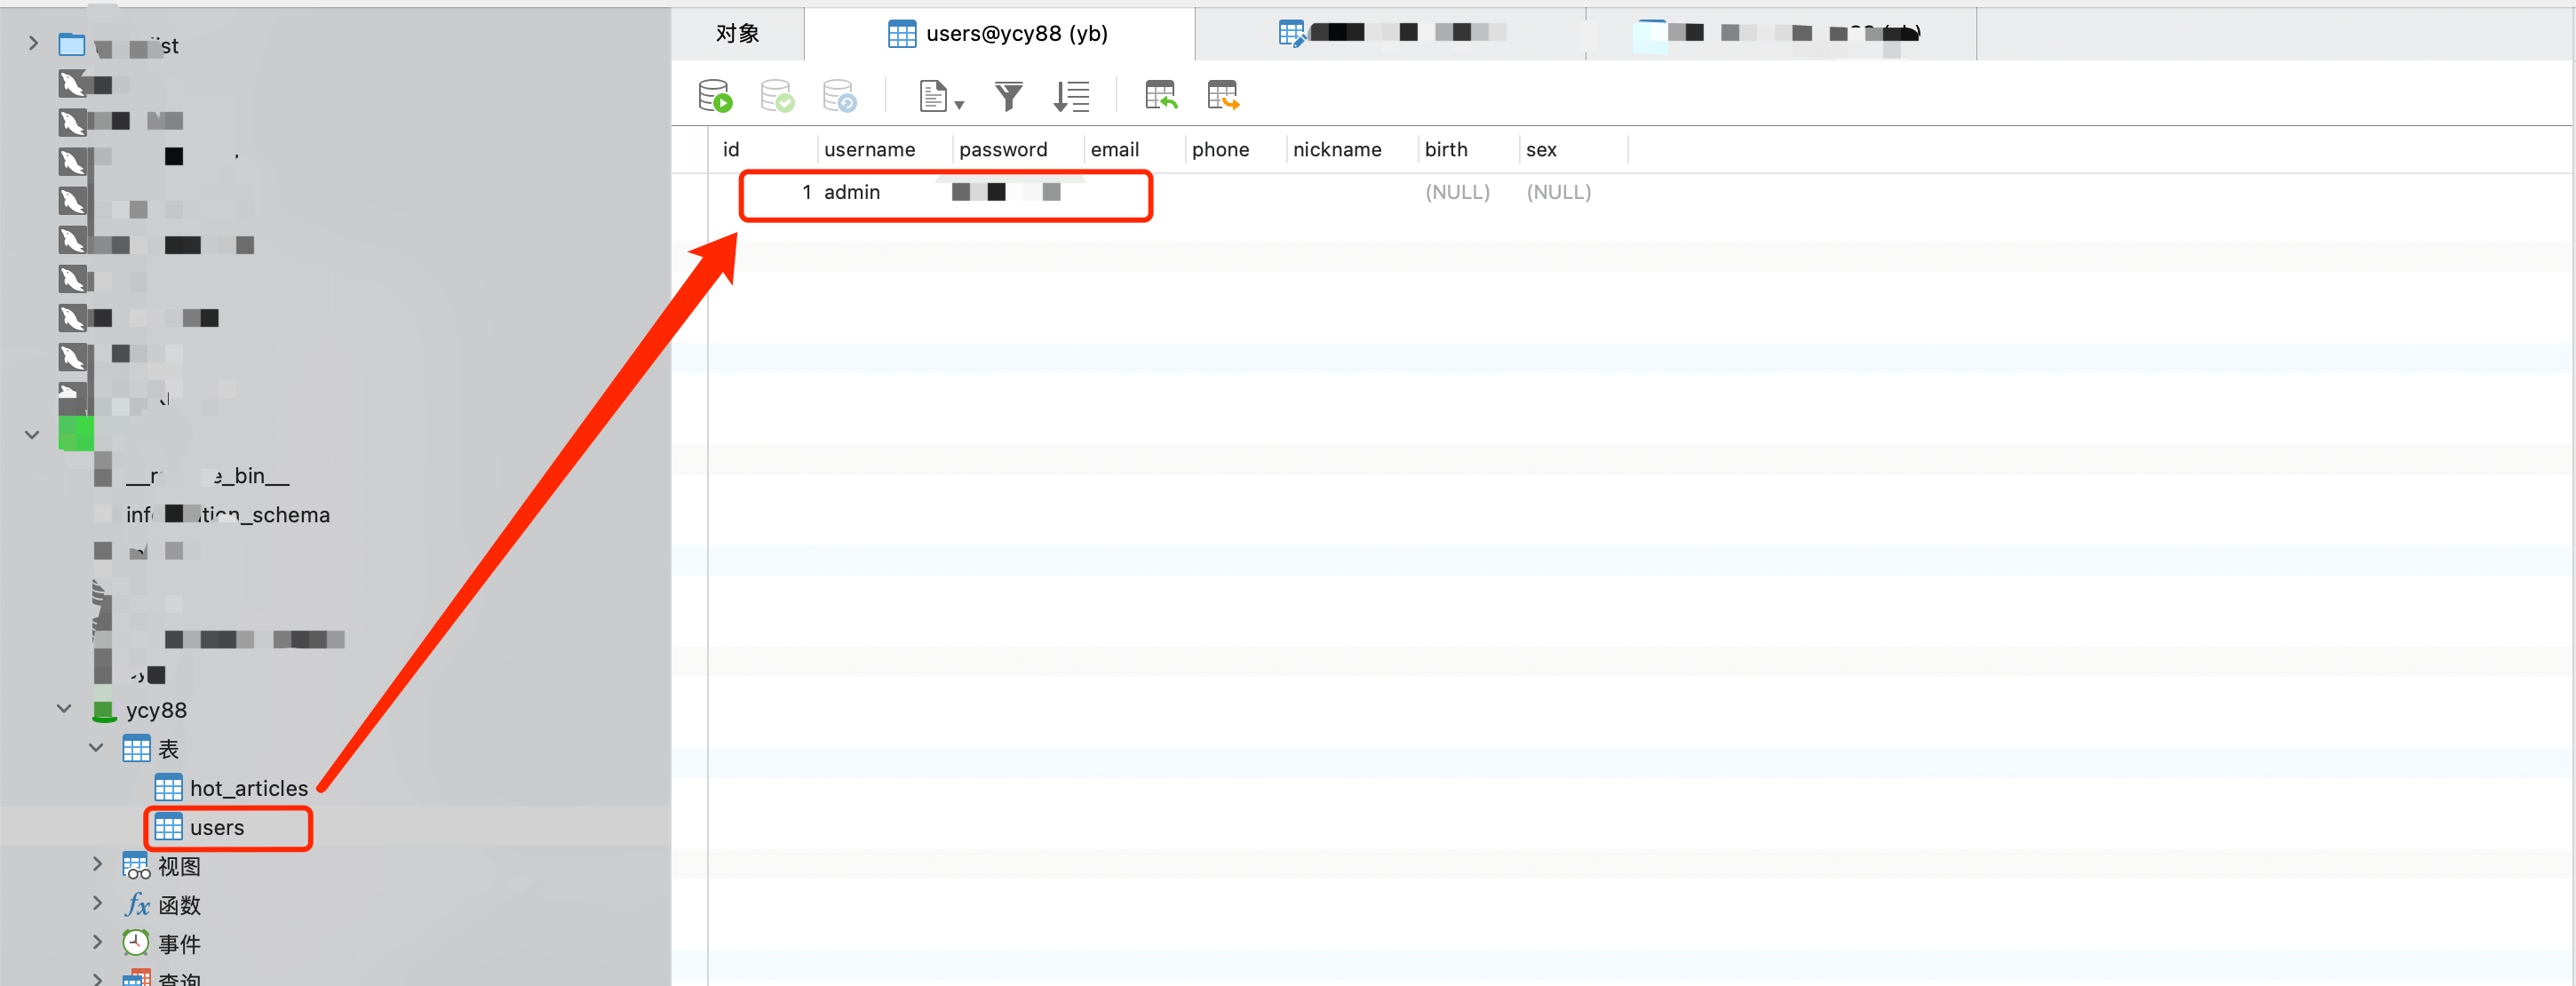Click the text document toolbar icon
2576x986 pixels.
pyautogui.click(x=933, y=96)
